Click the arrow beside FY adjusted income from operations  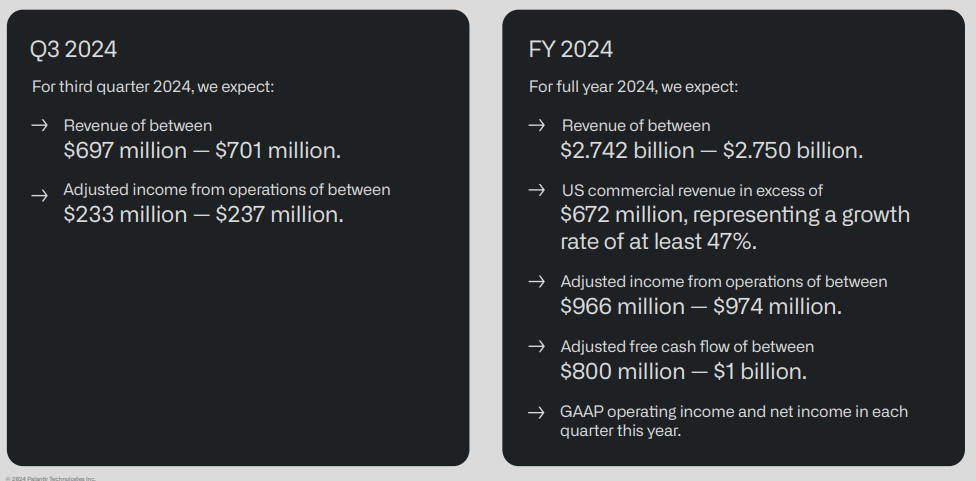pyautogui.click(x=537, y=282)
